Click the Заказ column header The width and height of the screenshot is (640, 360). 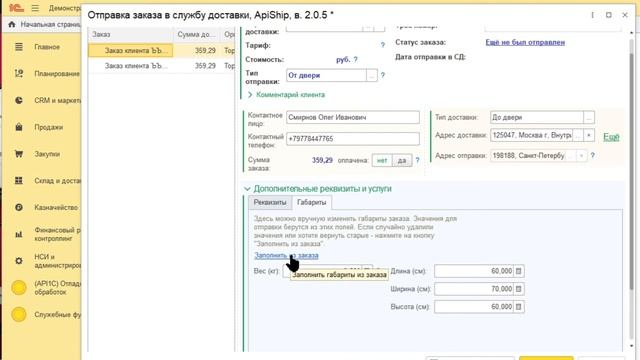click(131, 35)
